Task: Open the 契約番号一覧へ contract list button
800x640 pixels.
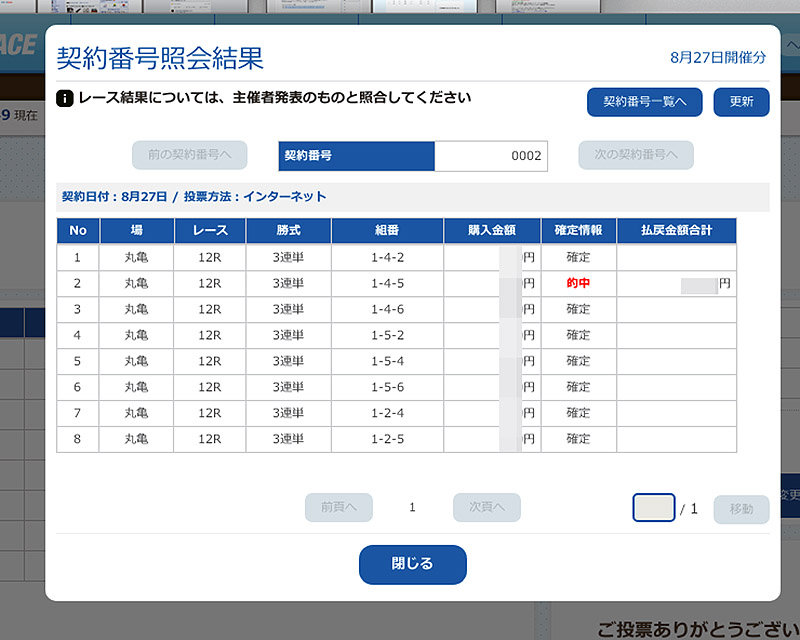Action: click(x=644, y=102)
